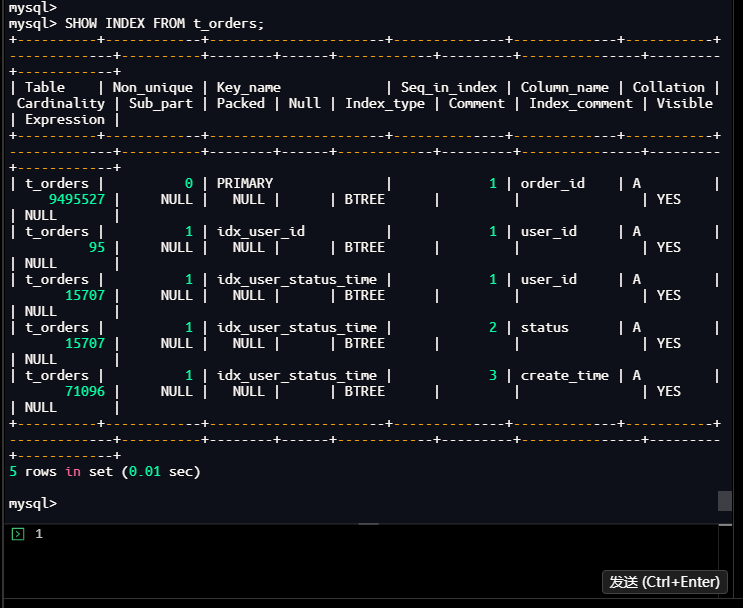This screenshot has width=743, height=608.
Task: Click Seq_in_index value 2
Action: click(x=493, y=327)
